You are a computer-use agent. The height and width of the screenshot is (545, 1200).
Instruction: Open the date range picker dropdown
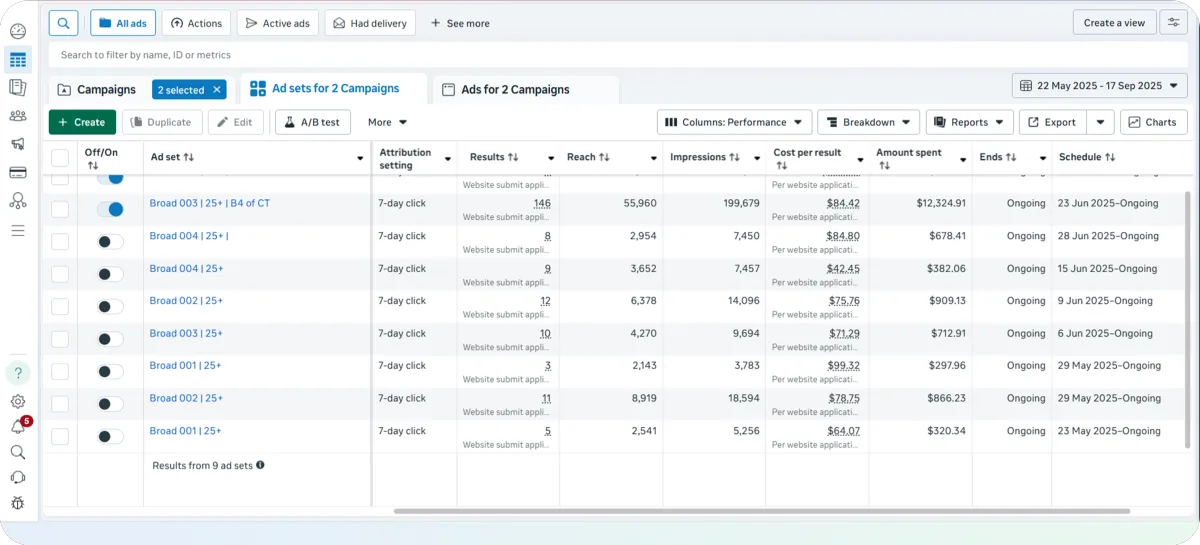click(1099, 86)
